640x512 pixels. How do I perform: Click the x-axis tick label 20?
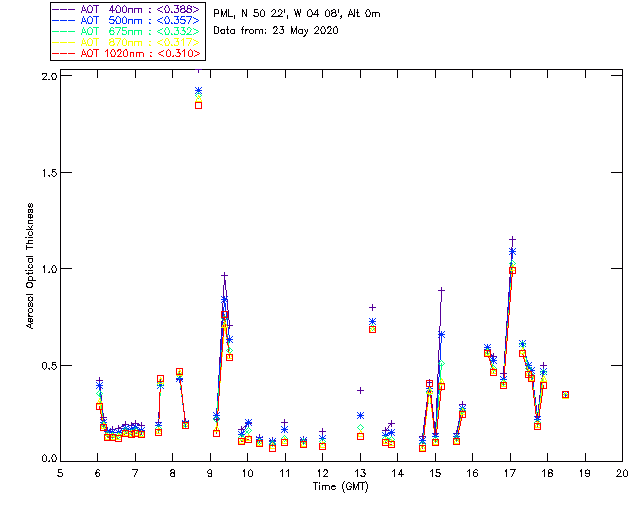pyautogui.click(x=622, y=472)
